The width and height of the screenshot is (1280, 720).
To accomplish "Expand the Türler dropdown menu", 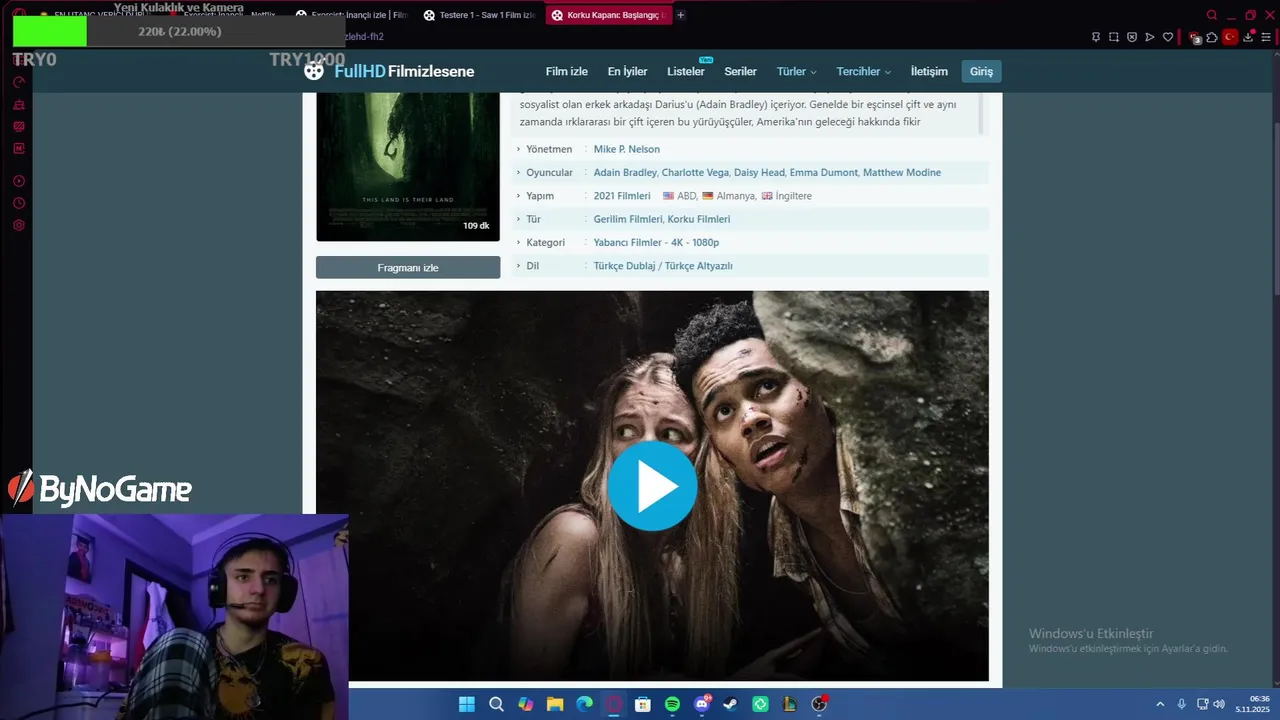I will coord(796,71).
